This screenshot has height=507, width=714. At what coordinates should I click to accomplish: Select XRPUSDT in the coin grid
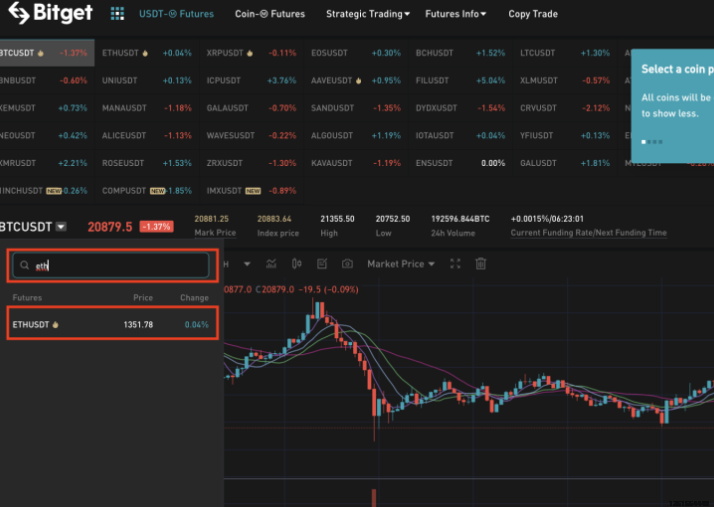tap(251, 53)
